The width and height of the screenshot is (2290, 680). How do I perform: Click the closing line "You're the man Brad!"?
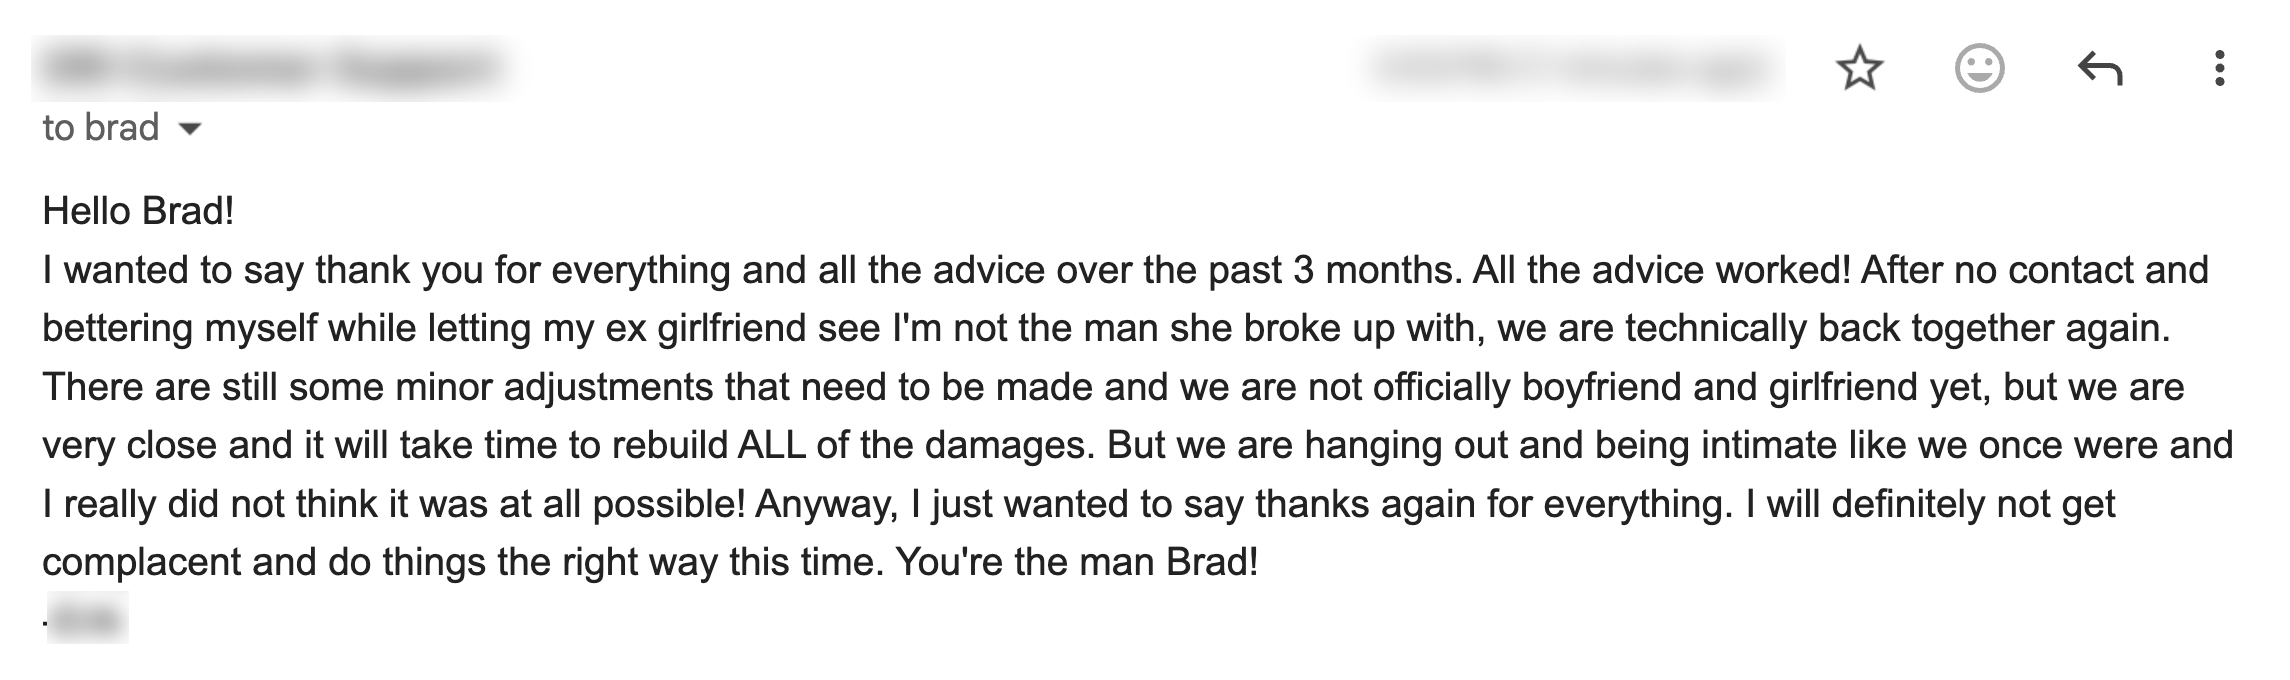click(x=1077, y=562)
